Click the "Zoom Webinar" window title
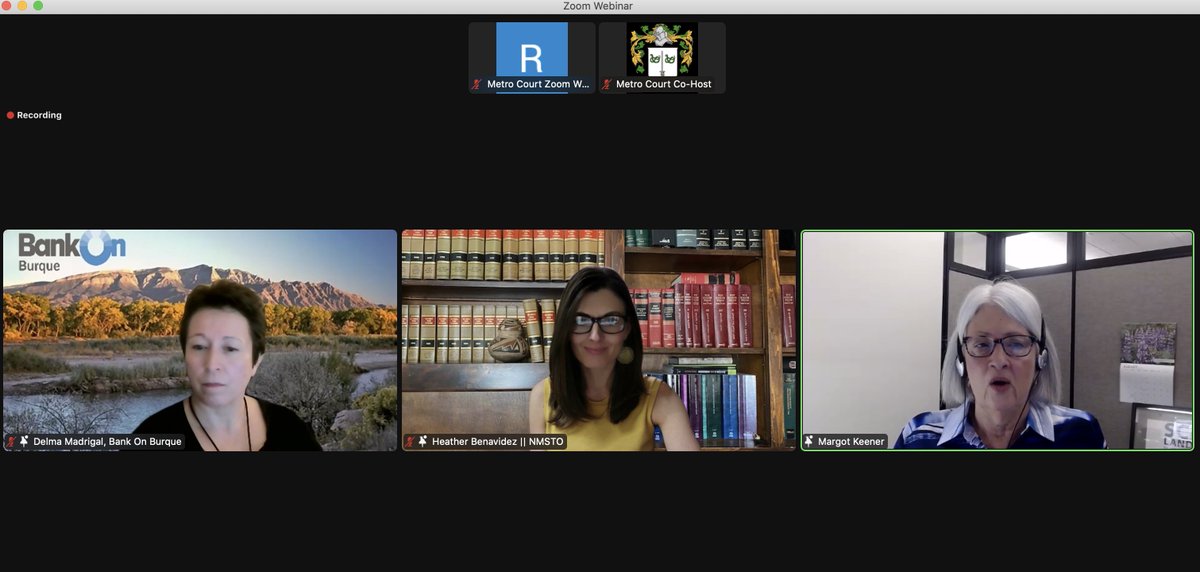The height and width of the screenshot is (572, 1200). click(x=598, y=6)
